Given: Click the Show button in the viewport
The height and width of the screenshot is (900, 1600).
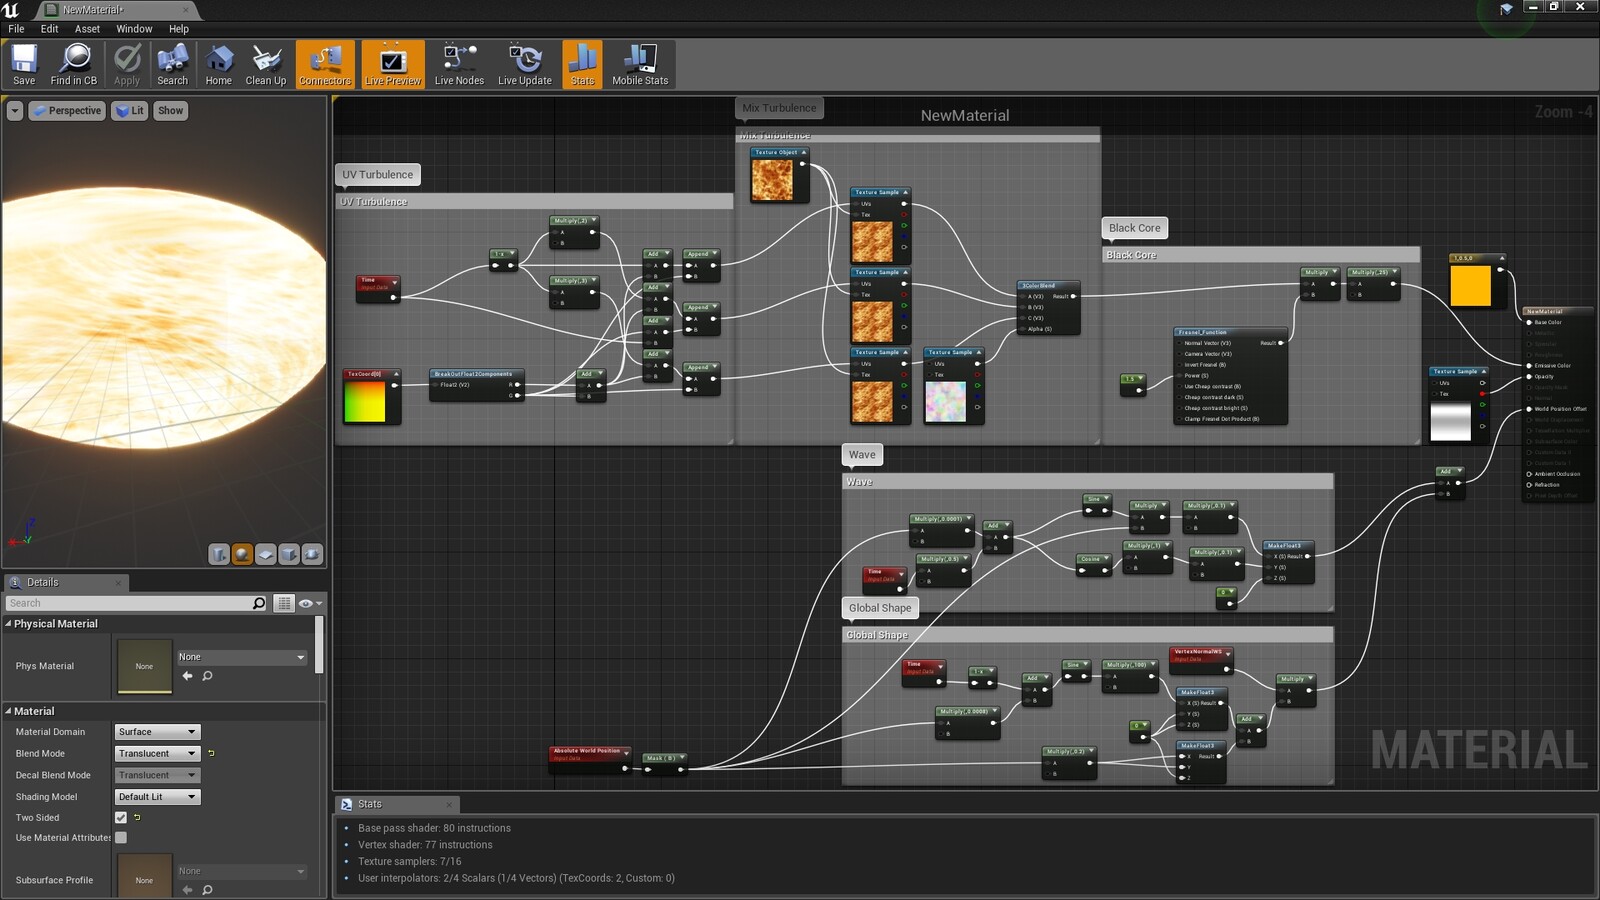Looking at the screenshot, I should click(x=171, y=111).
